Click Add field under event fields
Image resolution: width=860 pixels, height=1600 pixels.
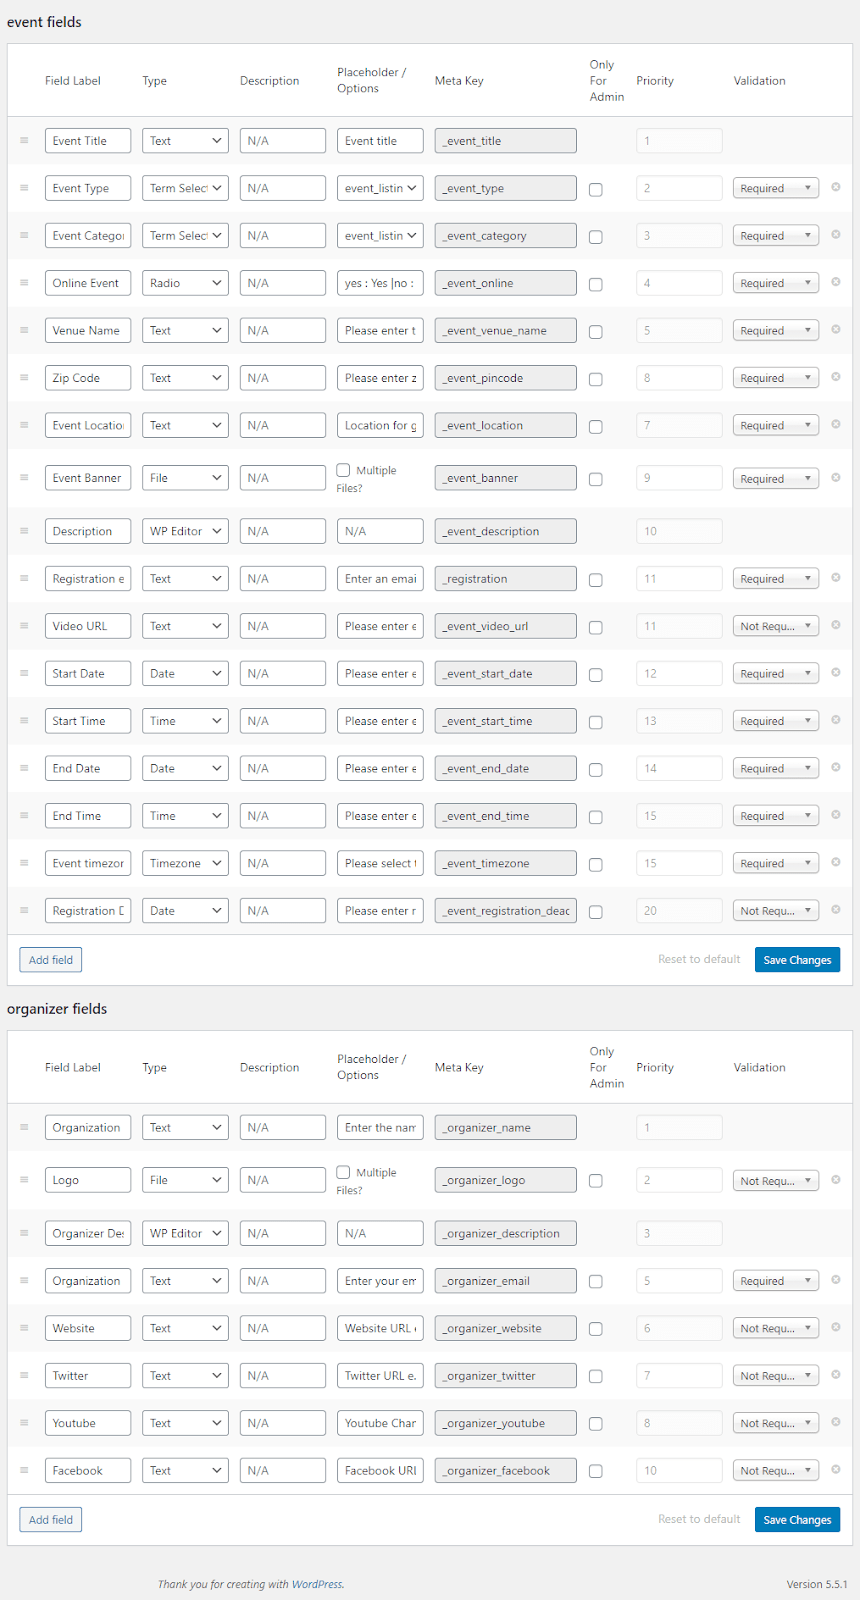51,960
